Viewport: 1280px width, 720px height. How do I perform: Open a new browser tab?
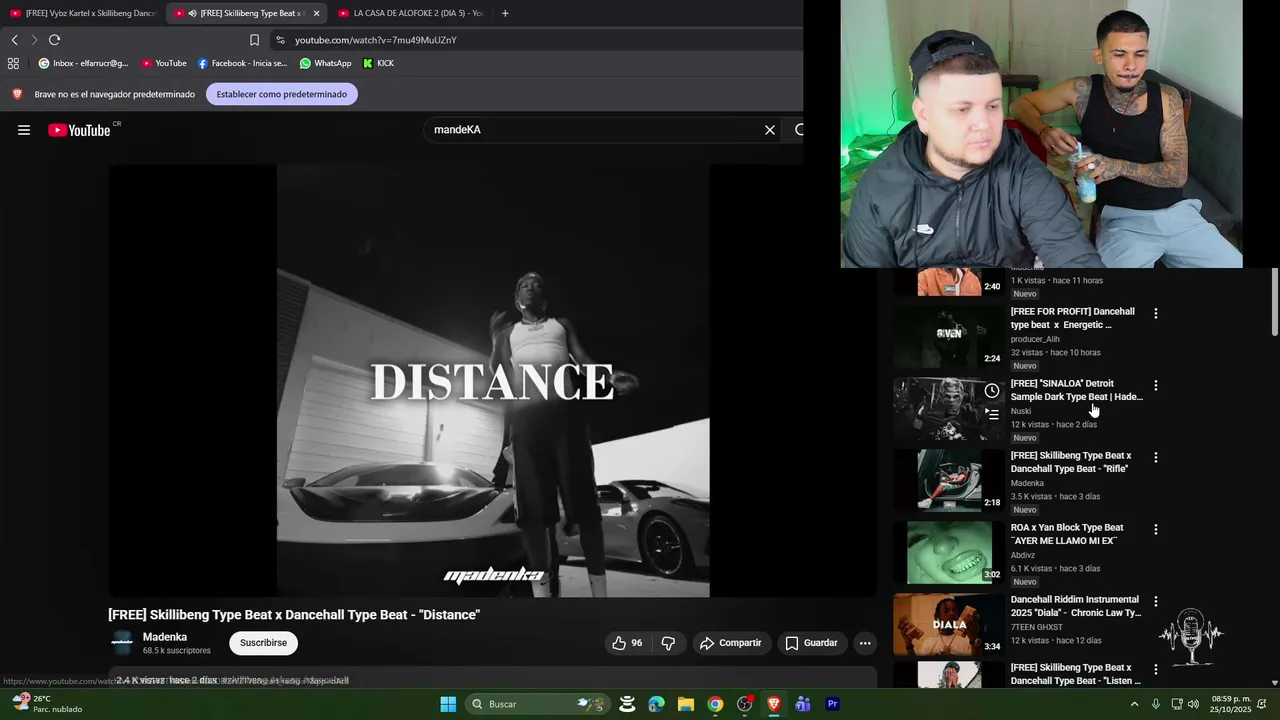[x=505, y=13]
